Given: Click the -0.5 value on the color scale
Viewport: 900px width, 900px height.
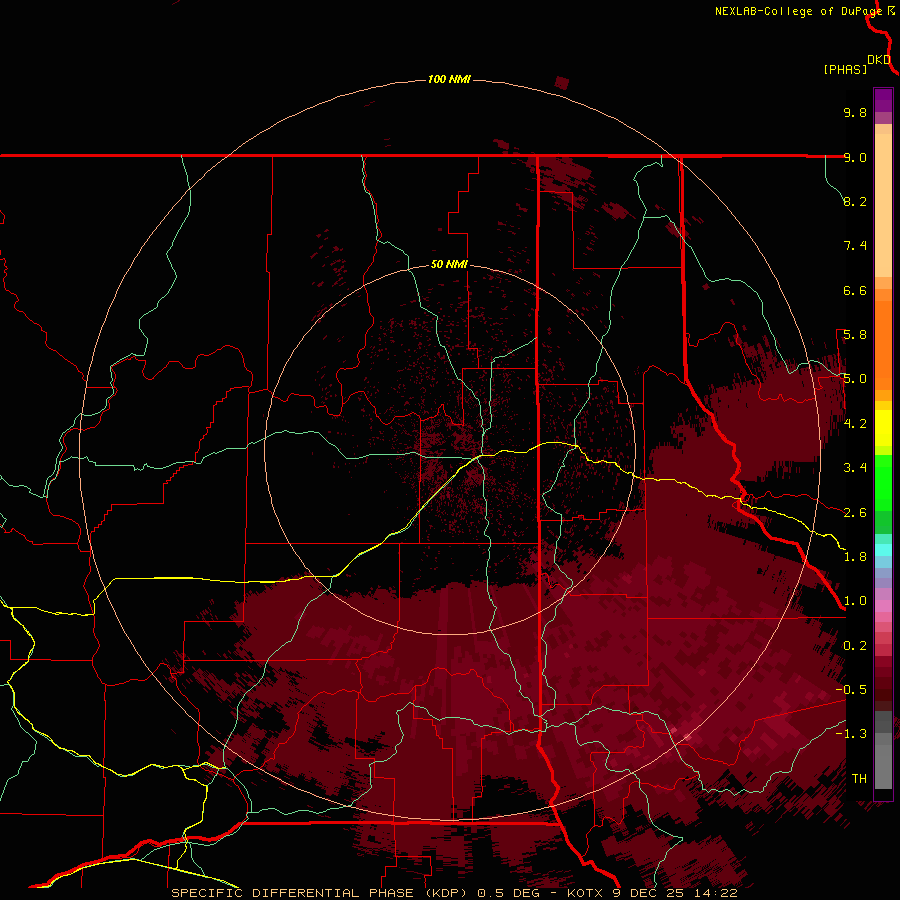Looking at the screenshot, I should click(851, 690).
